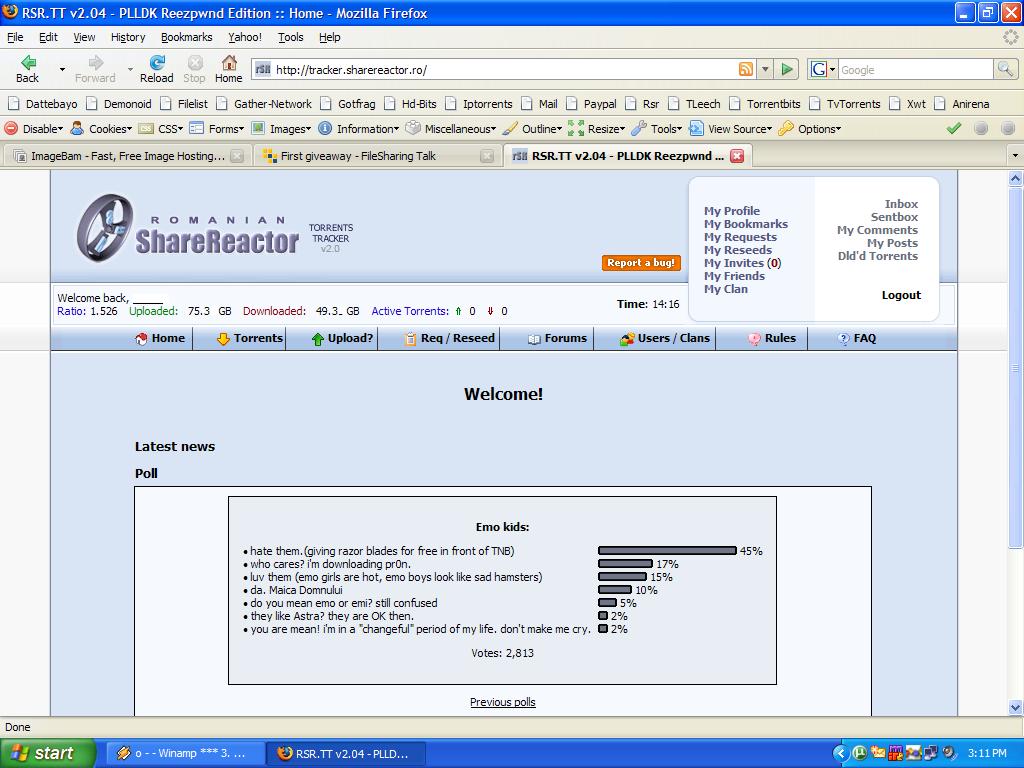The width and height of the screenshot is (1024, 768).
Task: Open the Tools menu
Action: click(291, 37)
